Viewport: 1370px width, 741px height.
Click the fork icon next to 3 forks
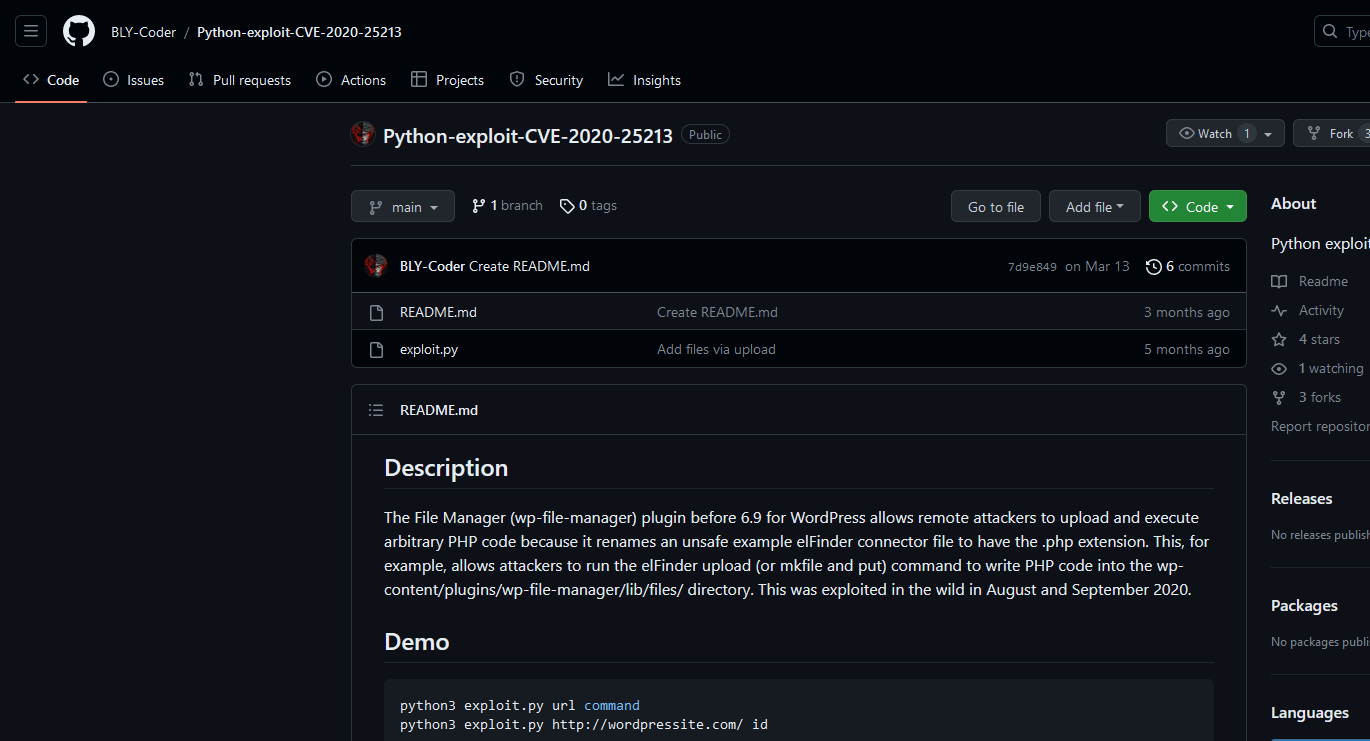(1279, 398)
